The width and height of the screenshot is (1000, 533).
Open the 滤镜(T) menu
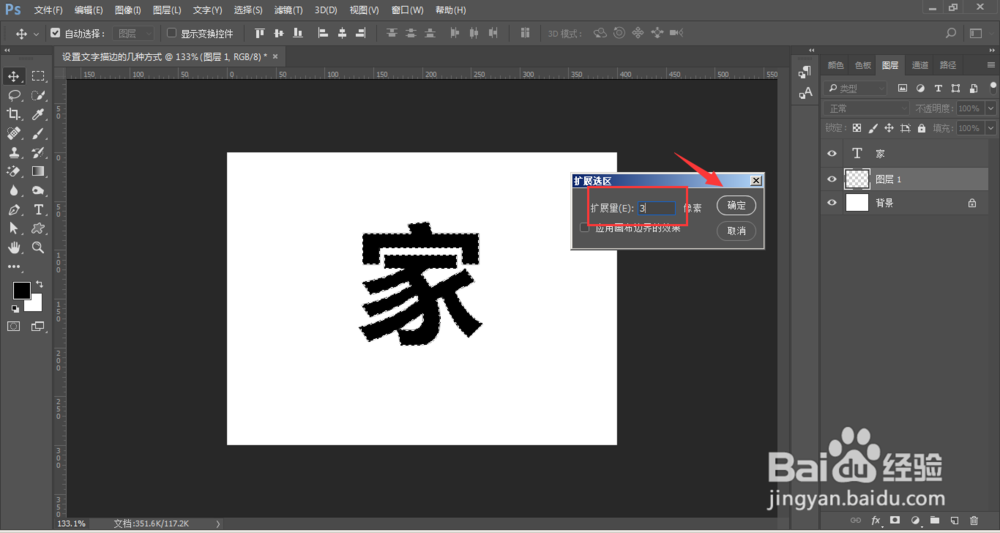tap(288, 10)
